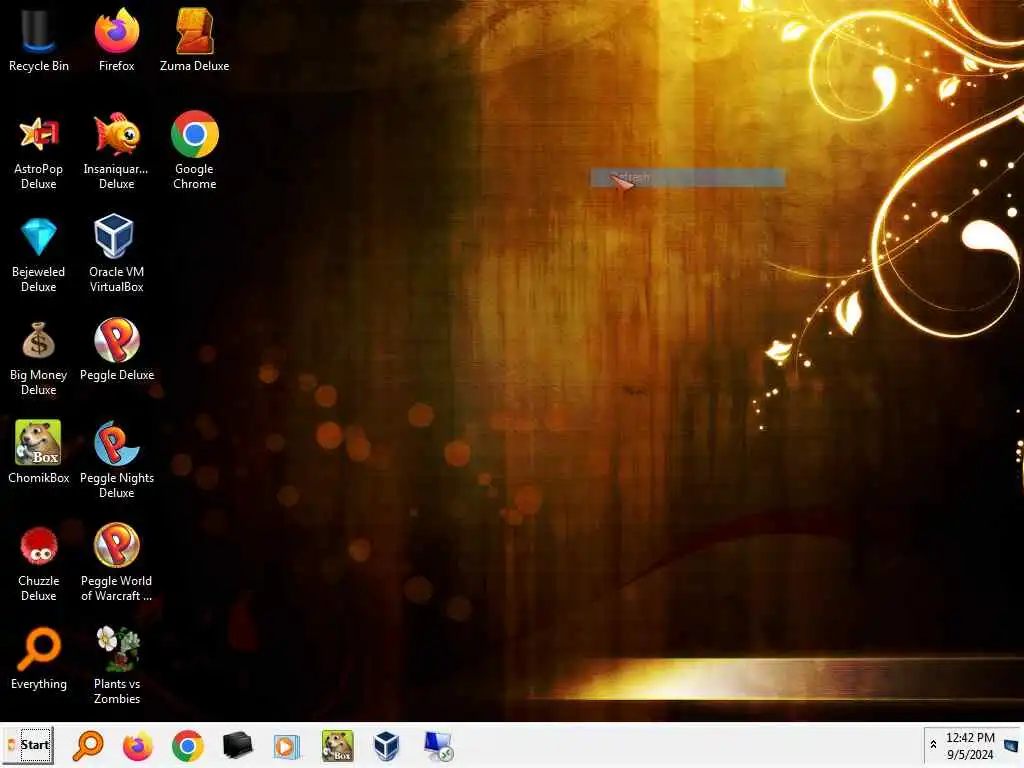
Task: Select the AstroPop Deluxe desktop icon
Action: point(39,152)
